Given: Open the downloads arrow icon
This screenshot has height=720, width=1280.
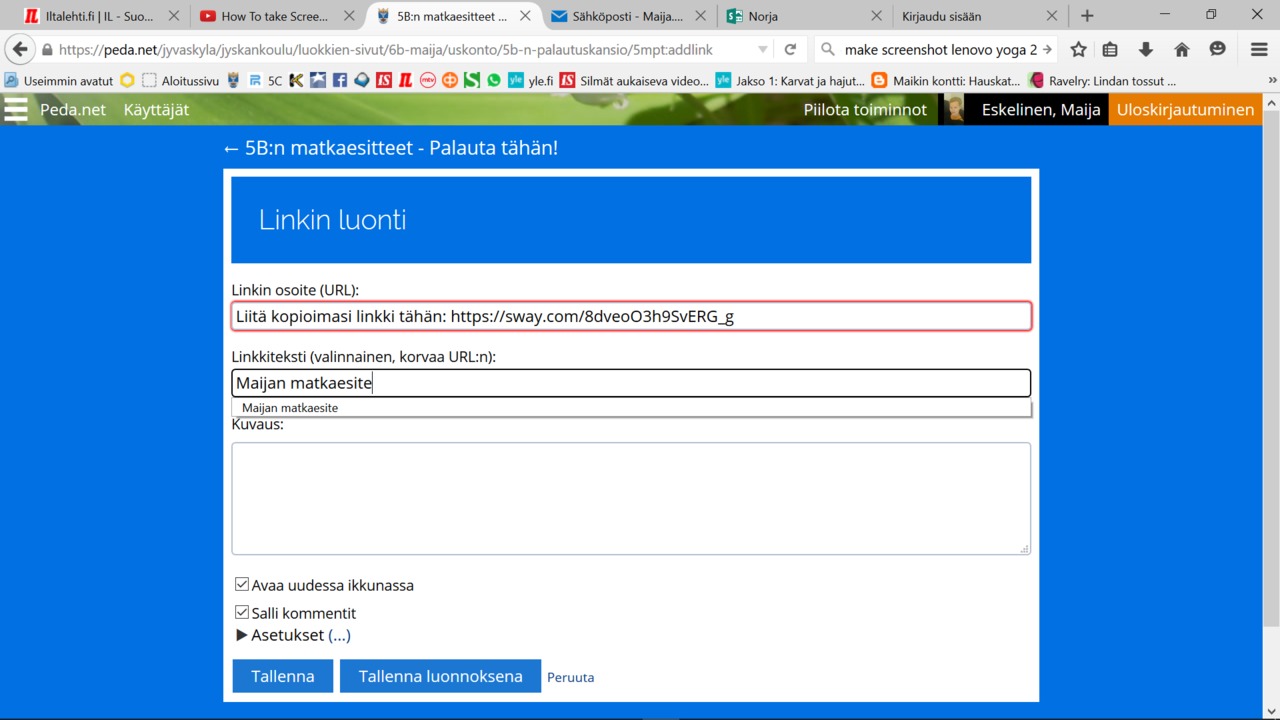Looking at the screenshot, I should click(x=1146, y=49).
